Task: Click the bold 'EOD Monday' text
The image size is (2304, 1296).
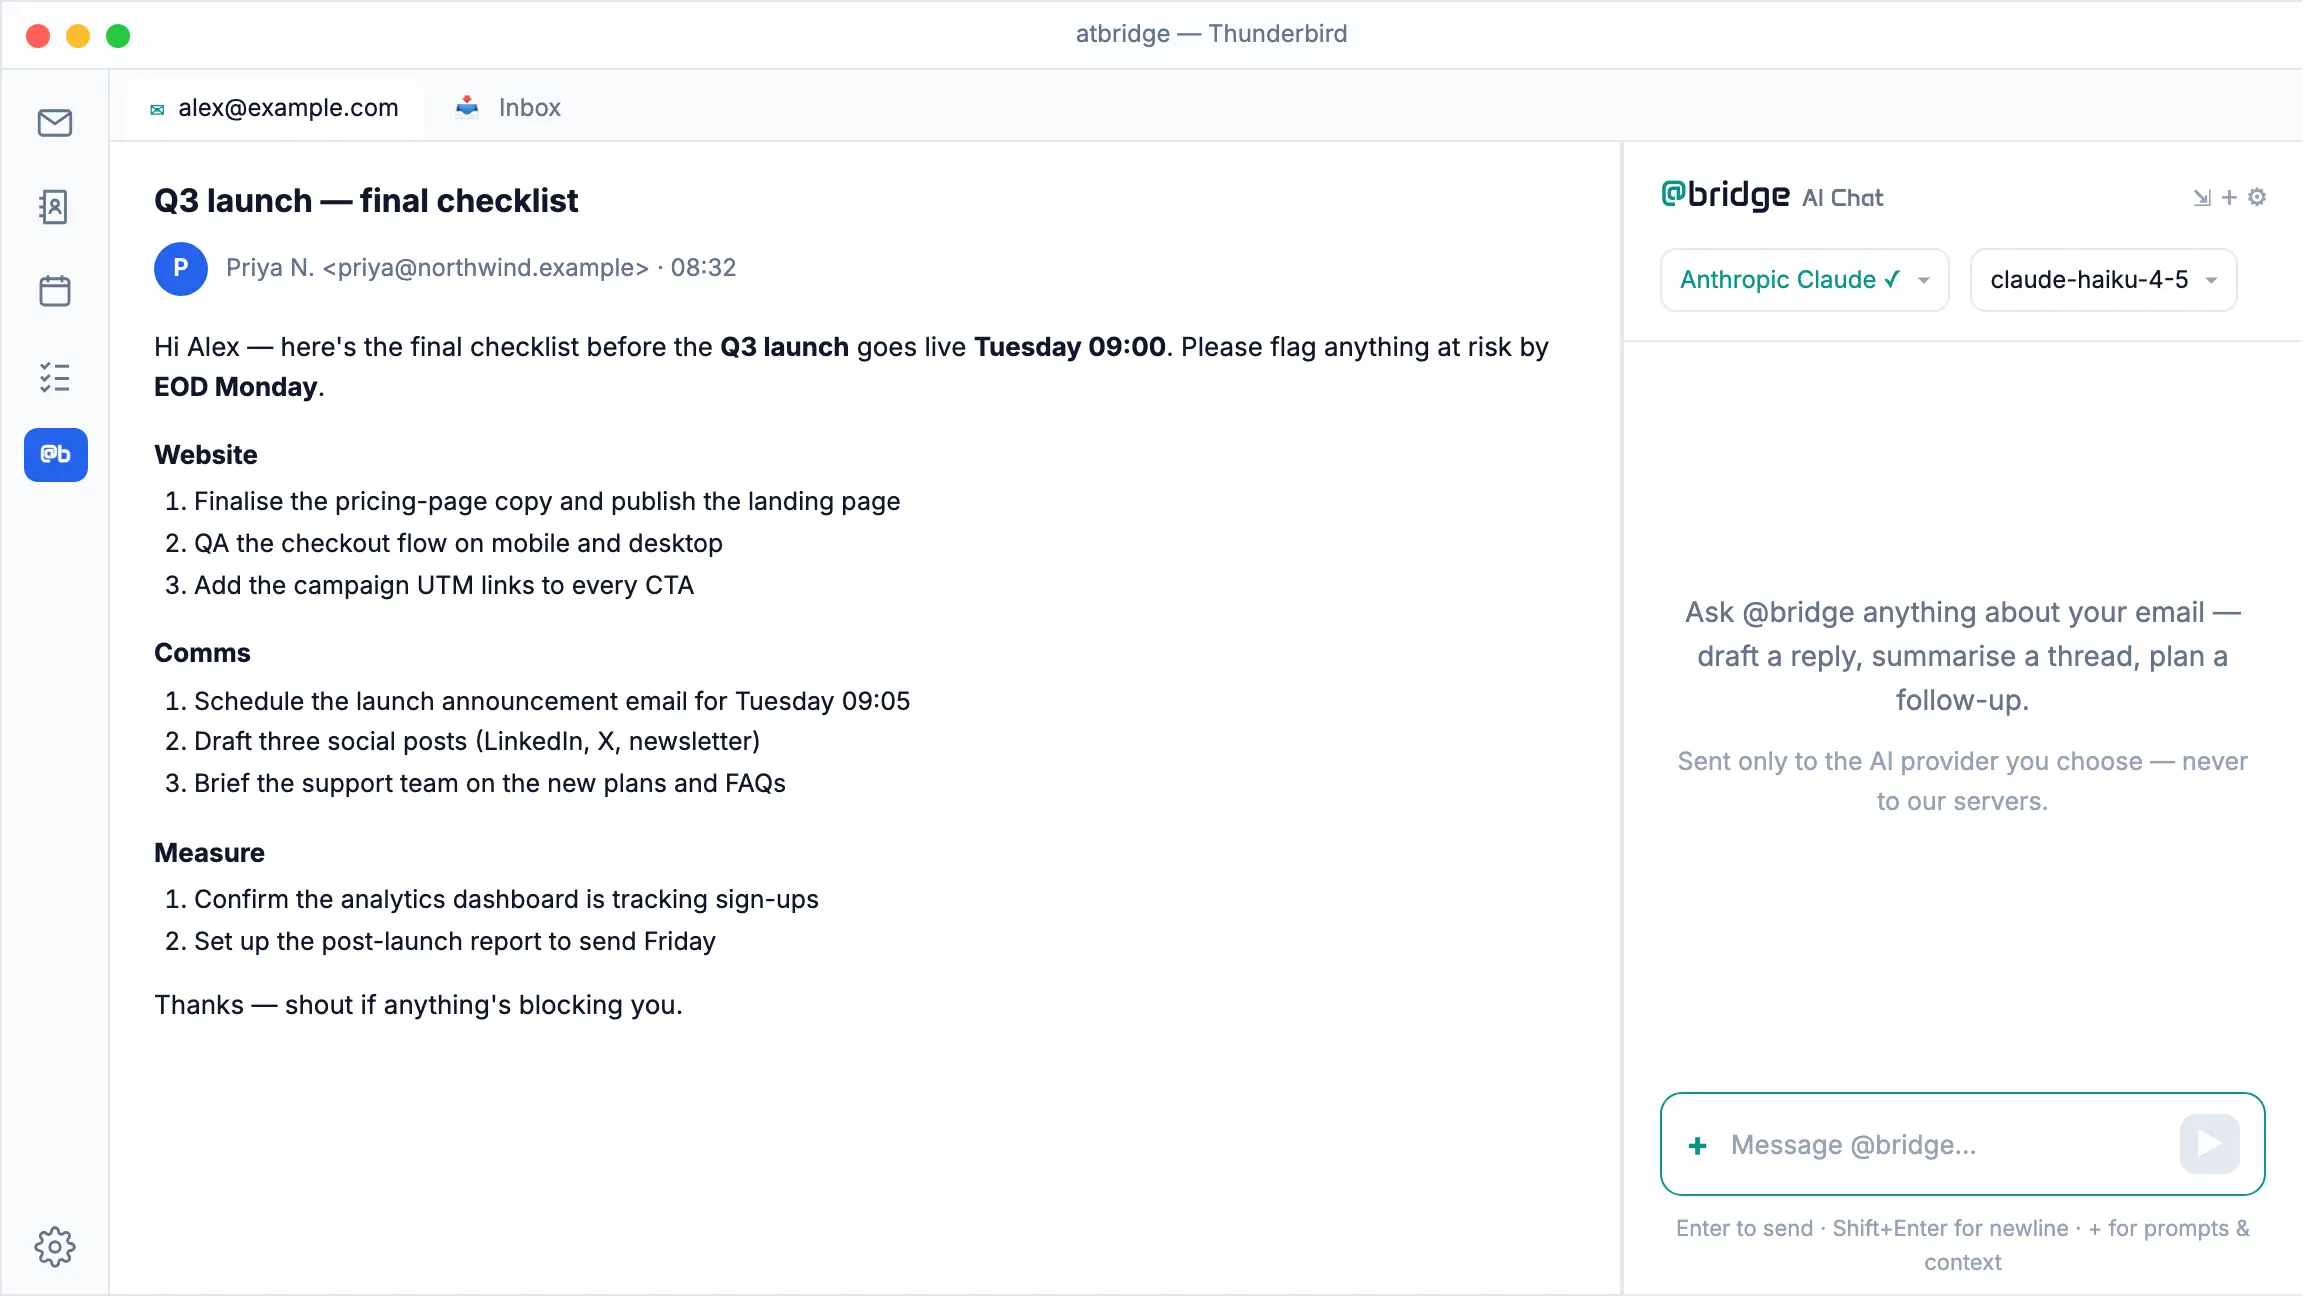Action: click(236, 387)
